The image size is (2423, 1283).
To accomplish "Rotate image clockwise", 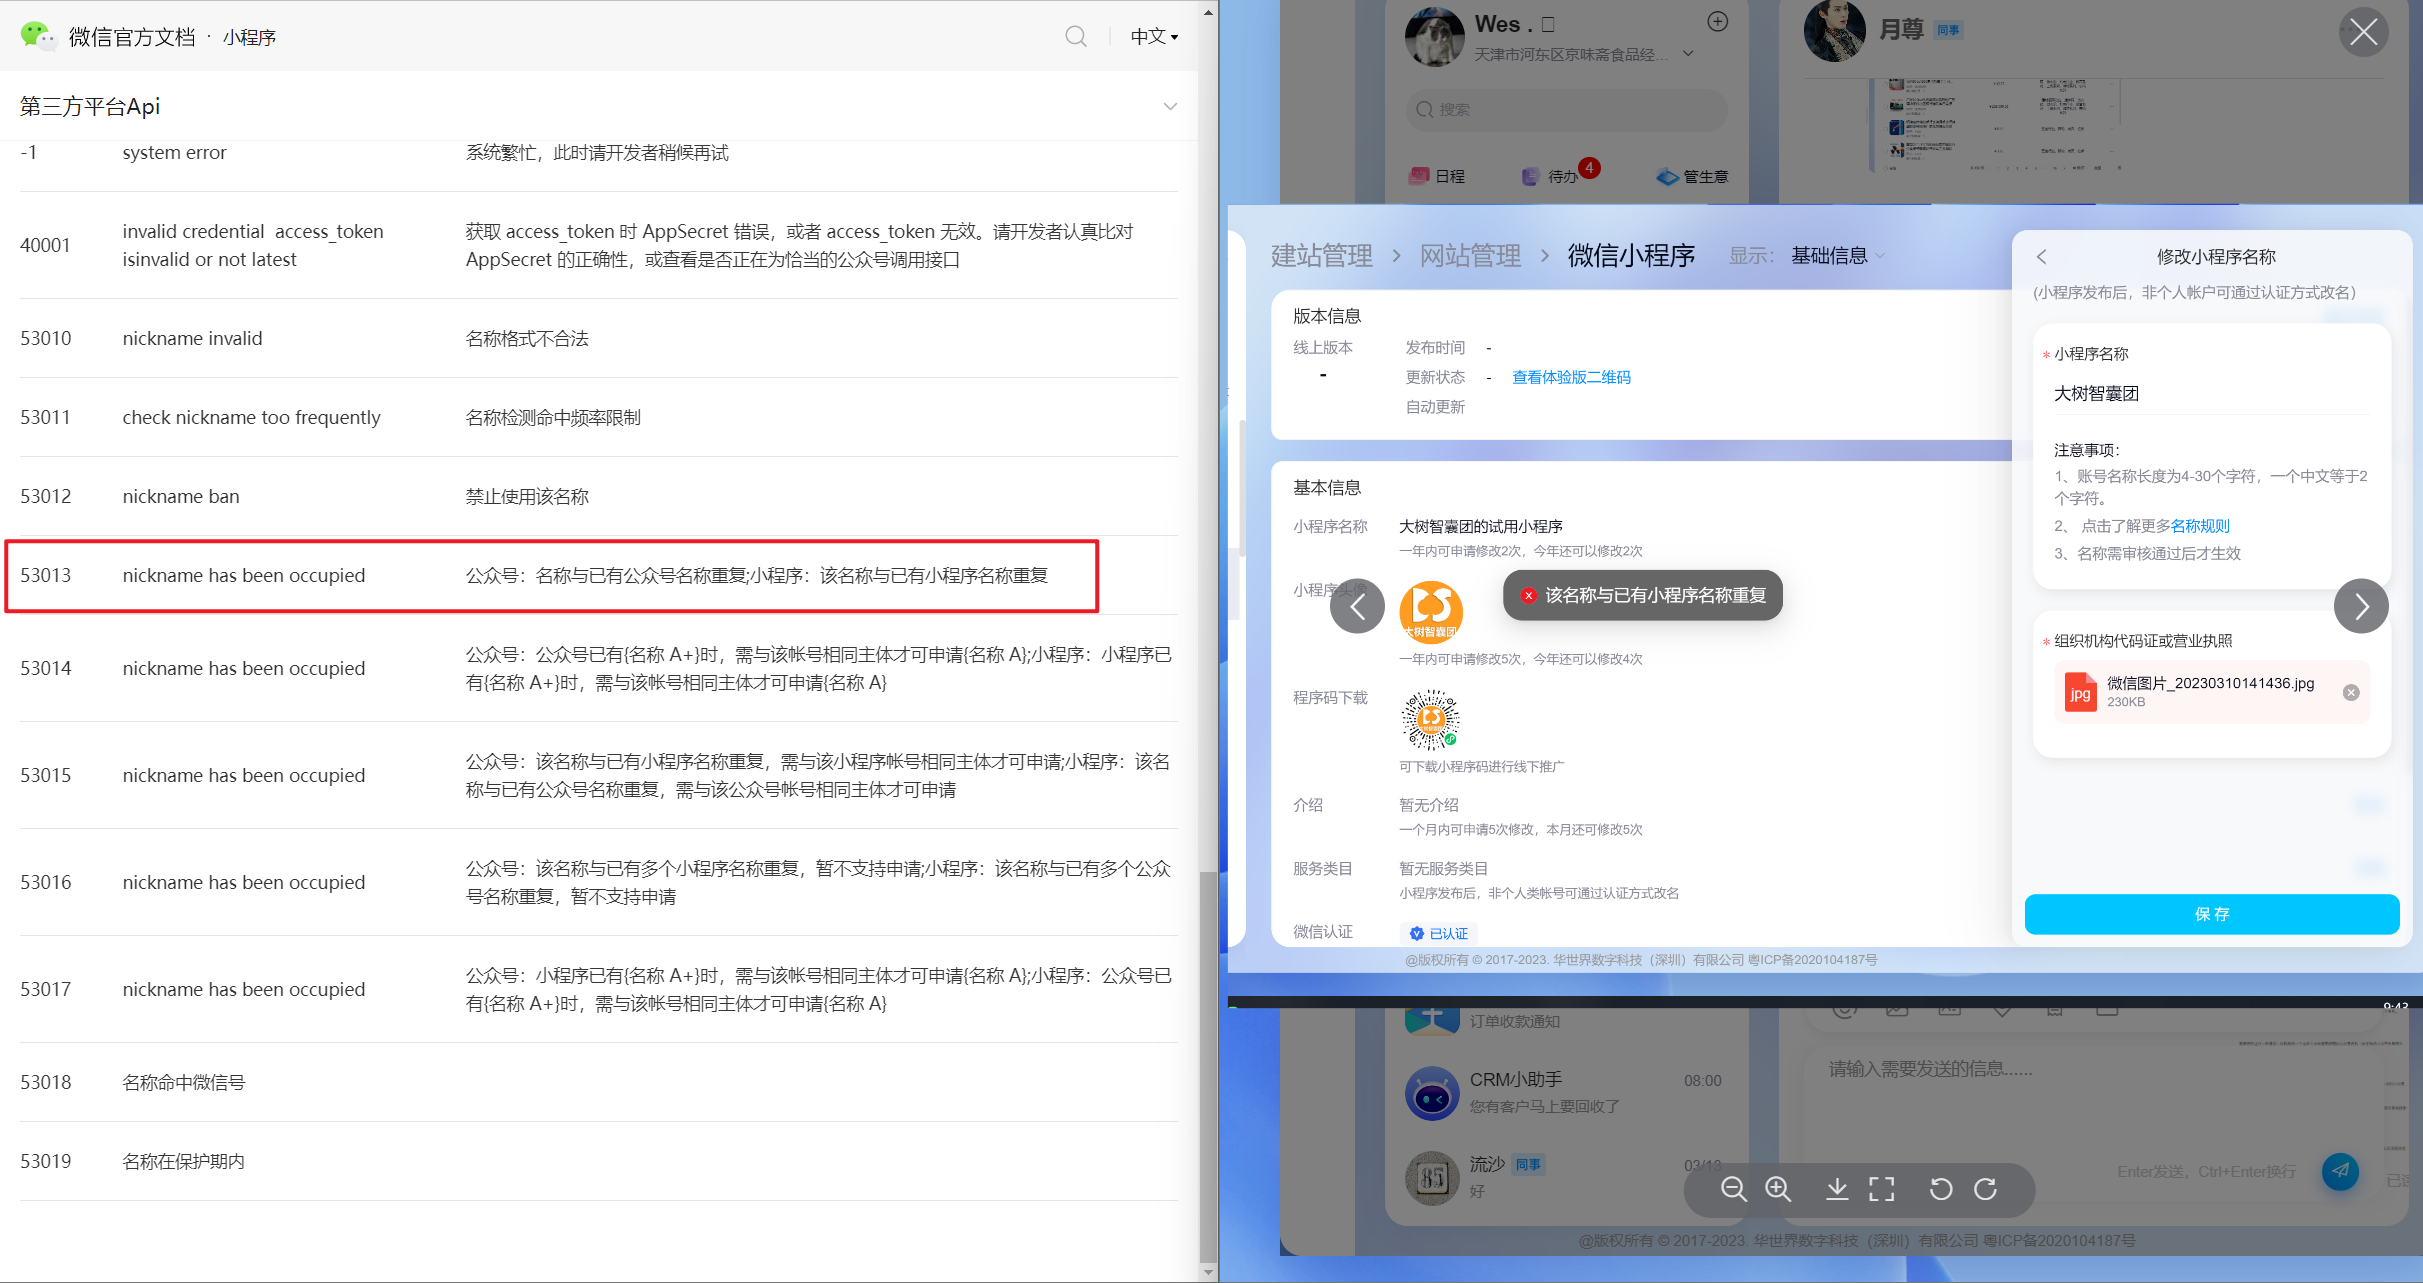I will pos(1986,1188).
